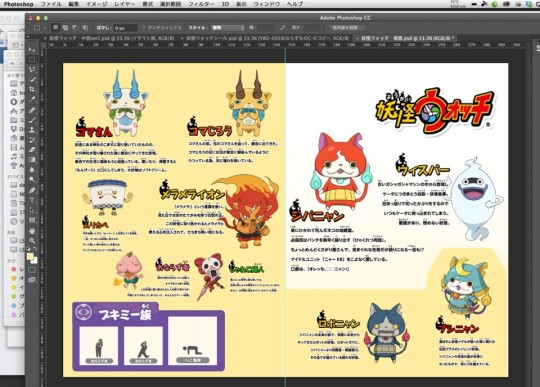Choose Add to Selection mode

click(65, 28)
